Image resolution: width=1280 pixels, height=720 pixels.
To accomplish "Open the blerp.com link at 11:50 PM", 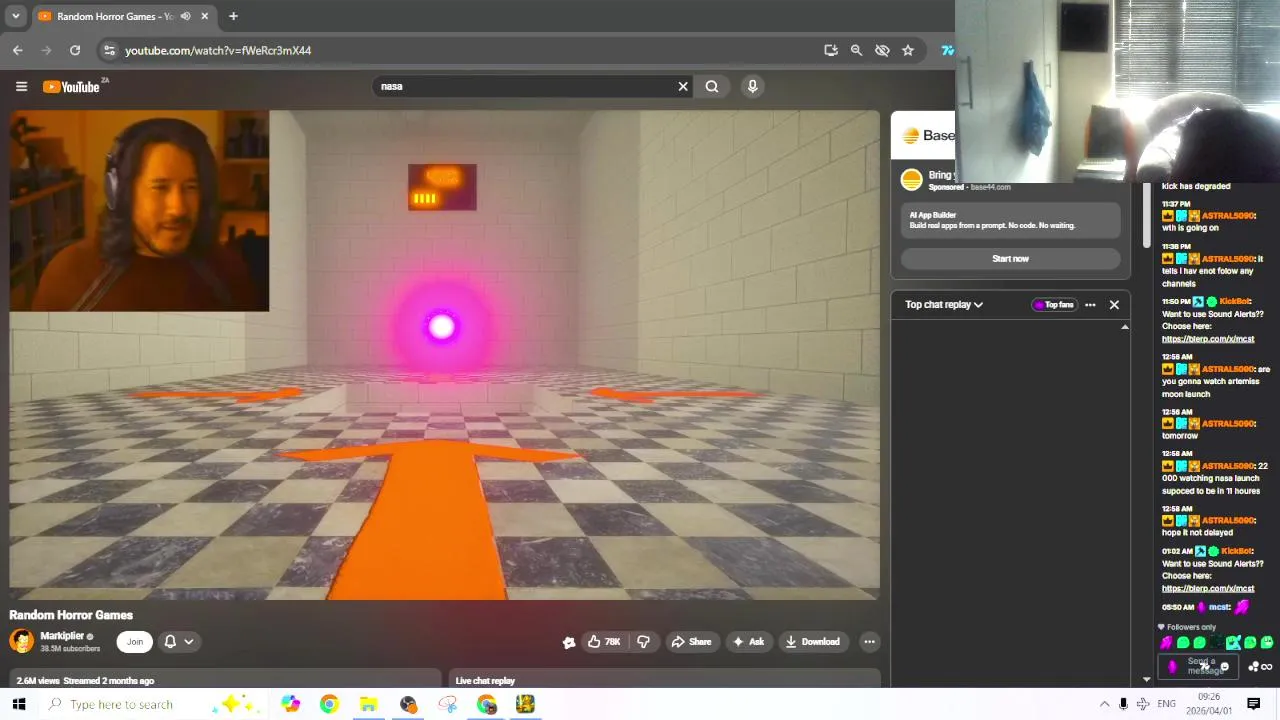I will coord(1208,339).
